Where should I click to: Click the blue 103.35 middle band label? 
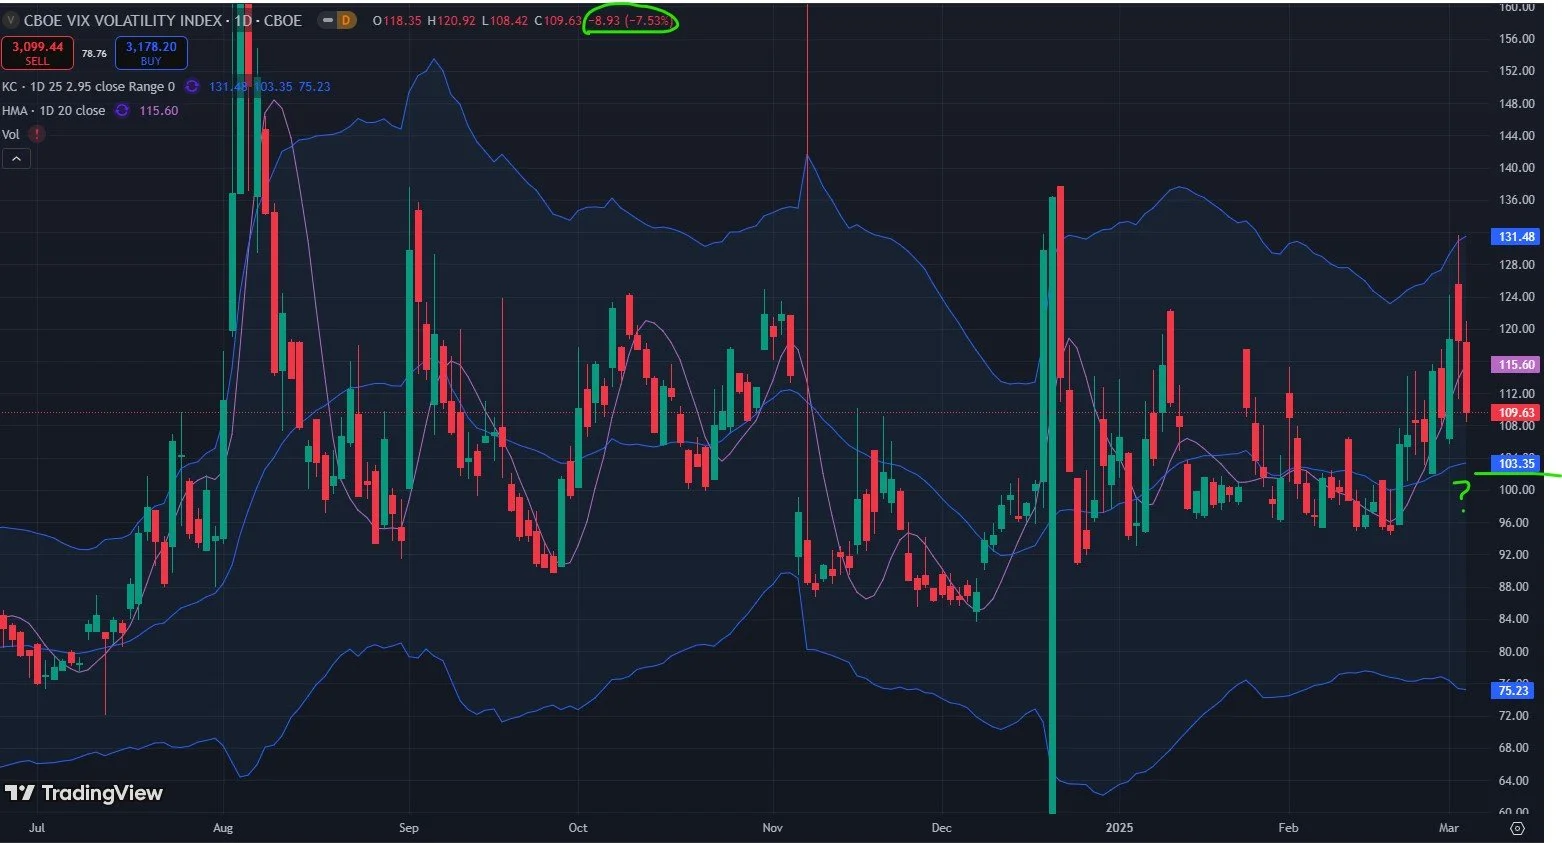click(x=1516, y=463)
